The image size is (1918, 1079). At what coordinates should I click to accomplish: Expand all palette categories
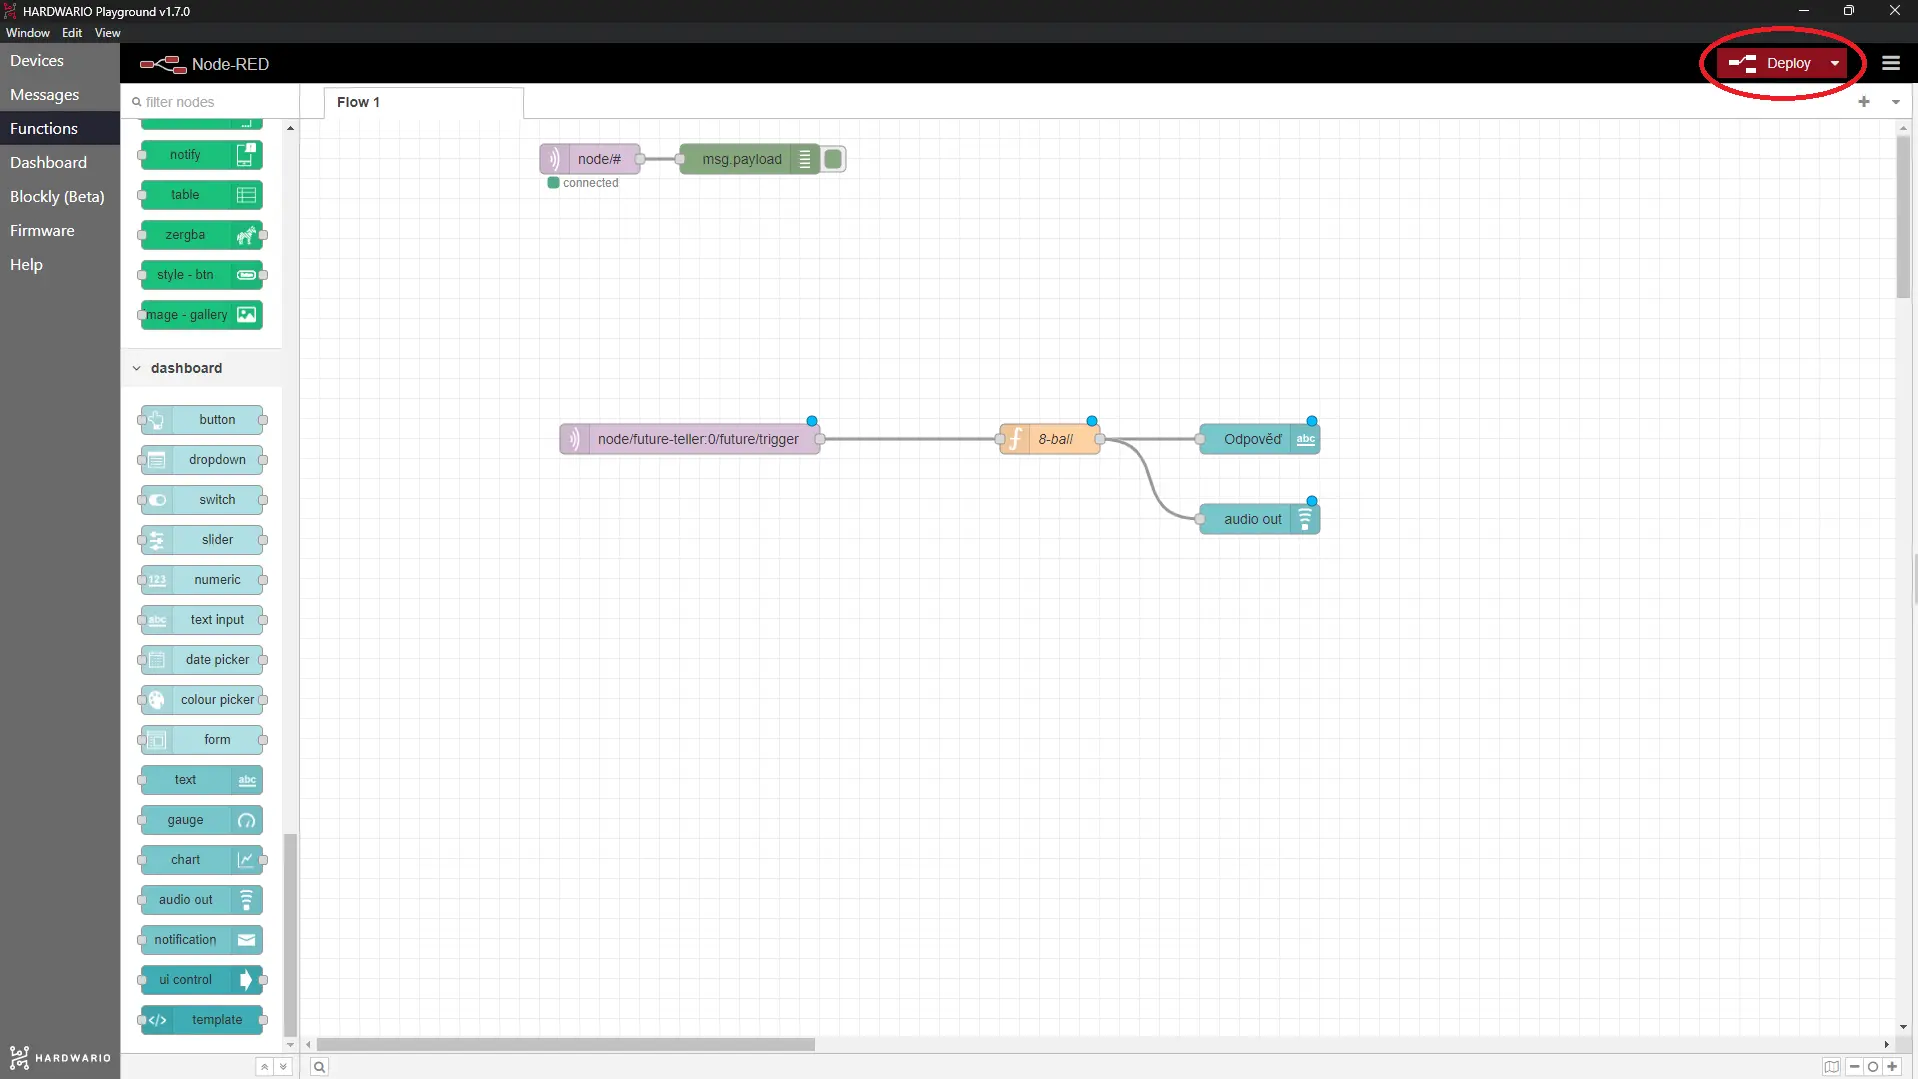pyautogui.click(x=283, y=1067)
